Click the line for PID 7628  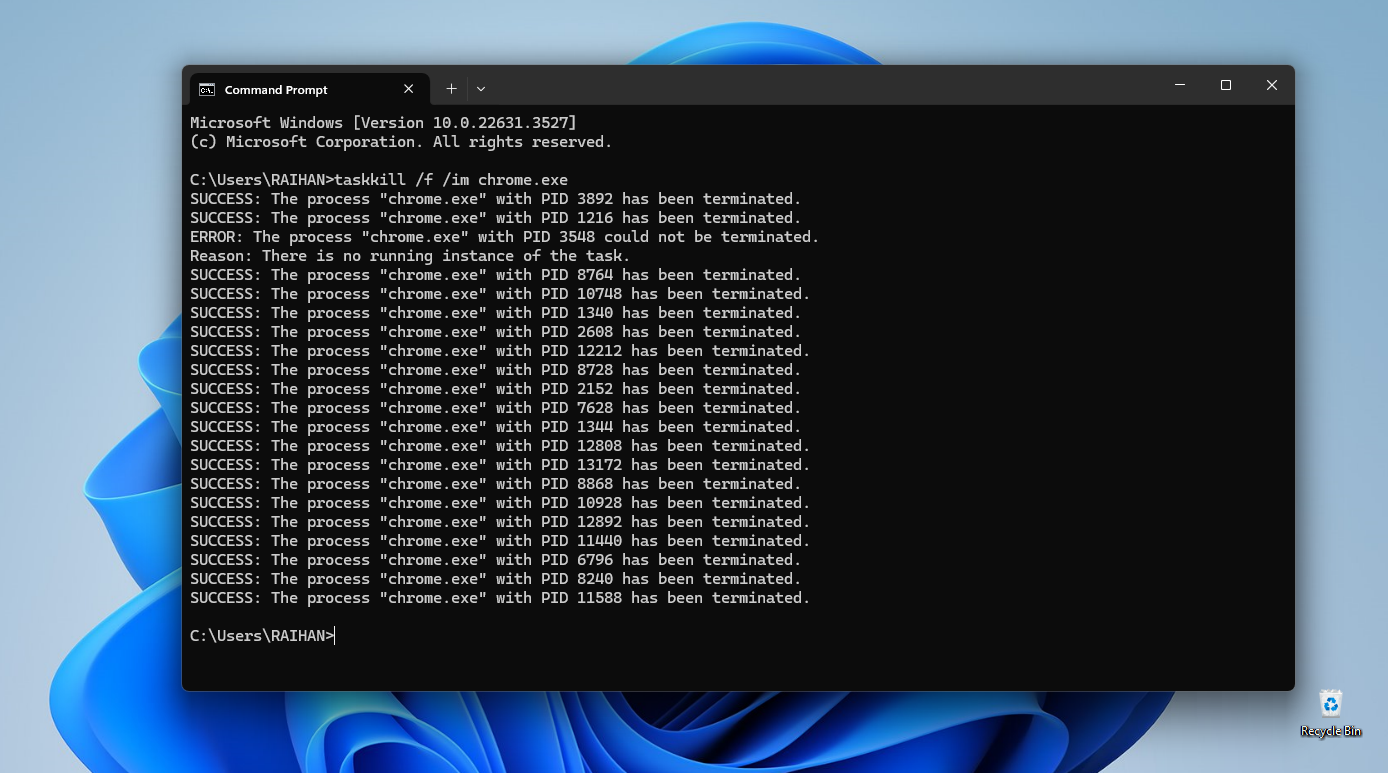coord(496,408)
